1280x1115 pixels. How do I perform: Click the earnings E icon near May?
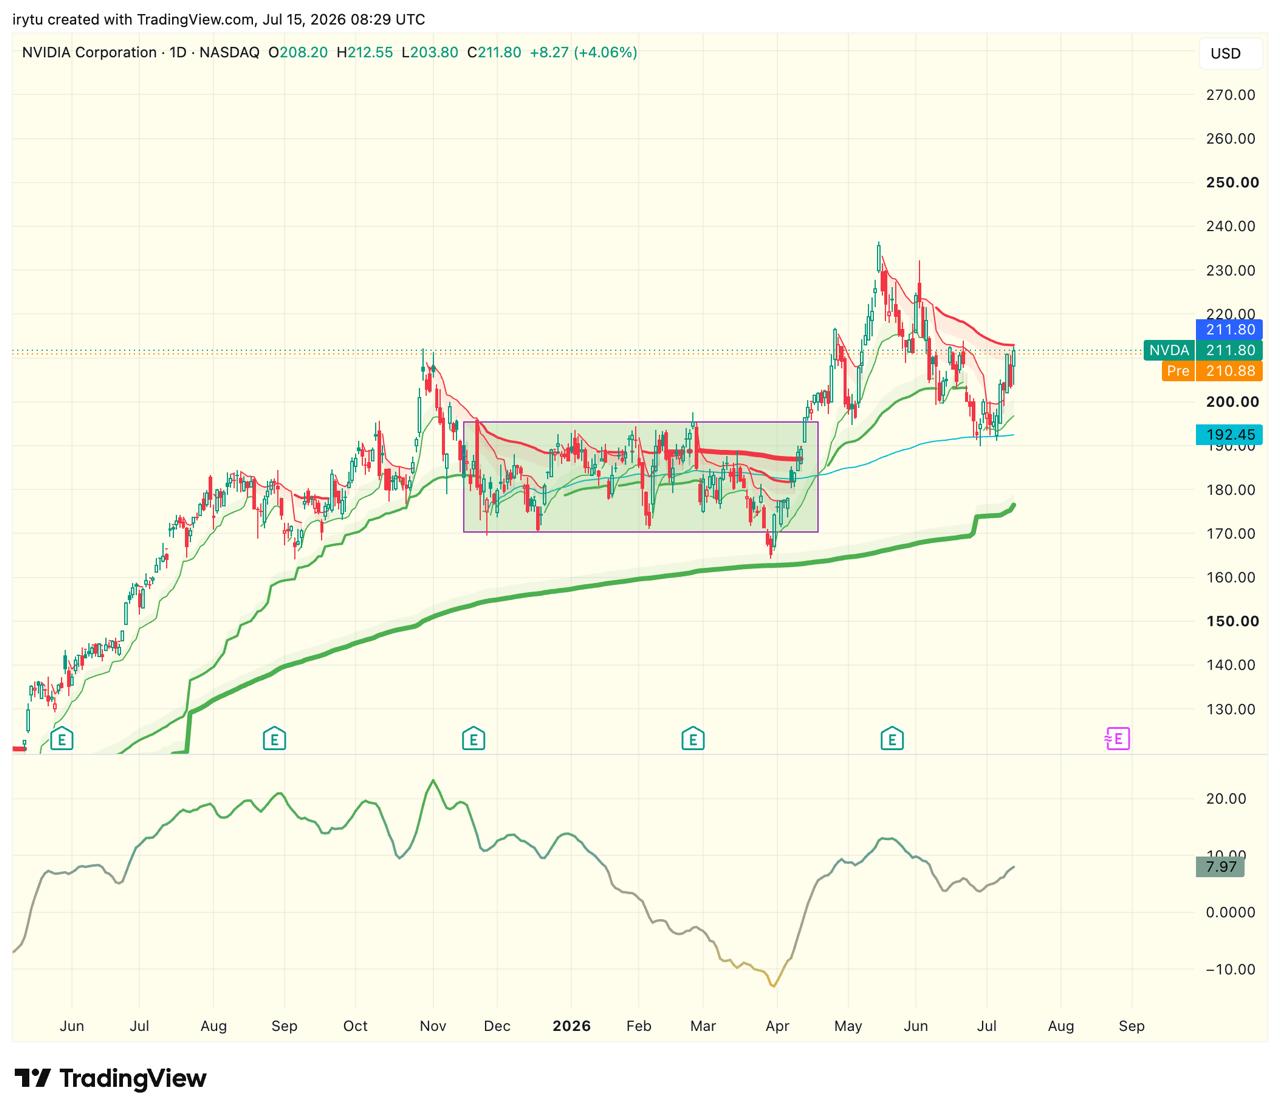pos(891,740)
